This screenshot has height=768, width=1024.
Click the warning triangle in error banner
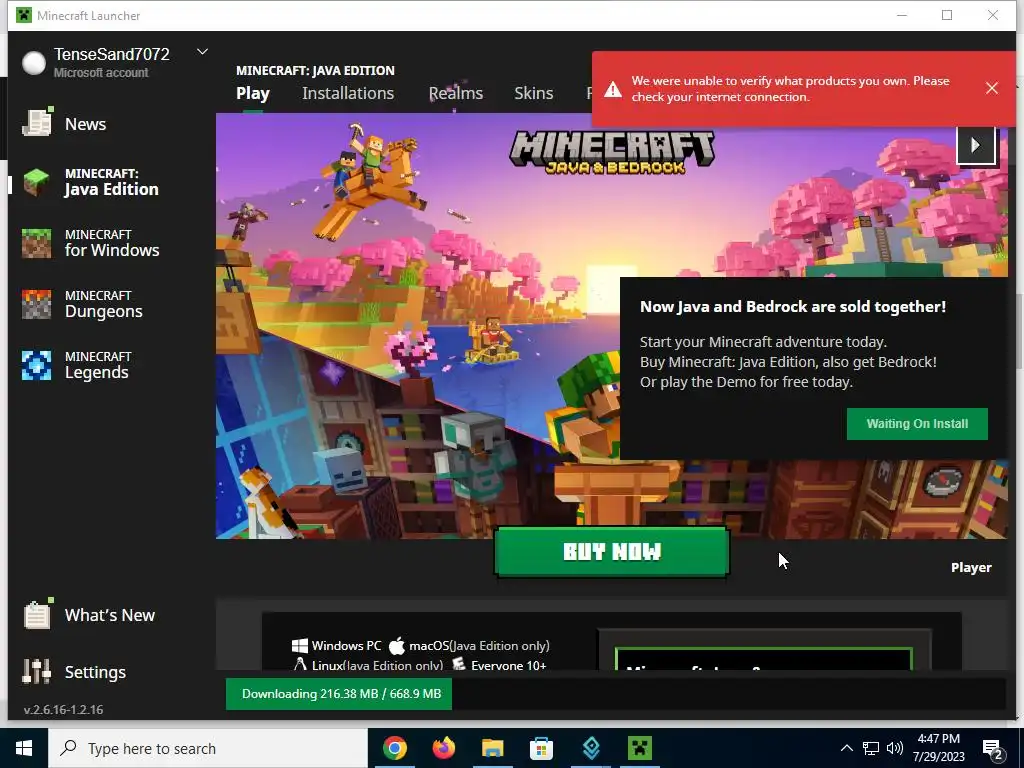coord(613,89)
